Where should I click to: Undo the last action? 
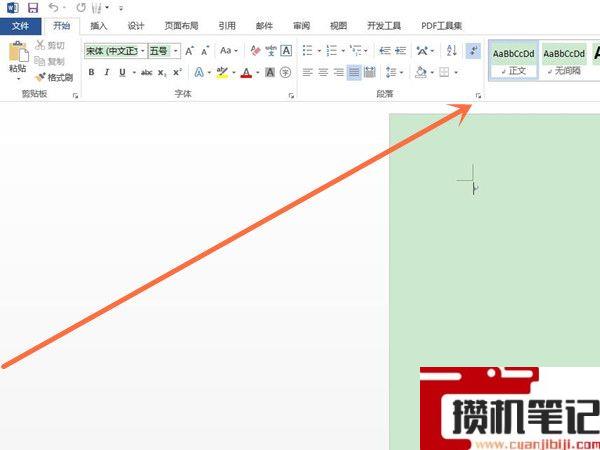54,8
